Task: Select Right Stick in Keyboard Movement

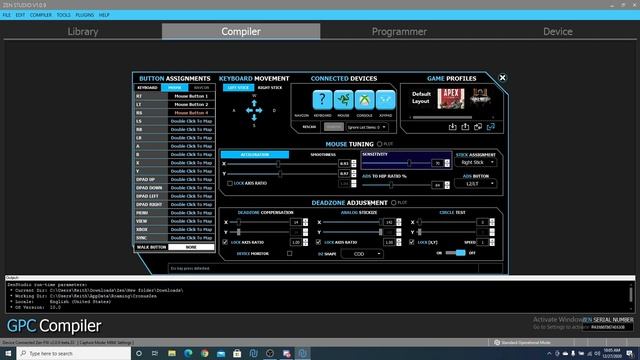Action: point(270,88)
